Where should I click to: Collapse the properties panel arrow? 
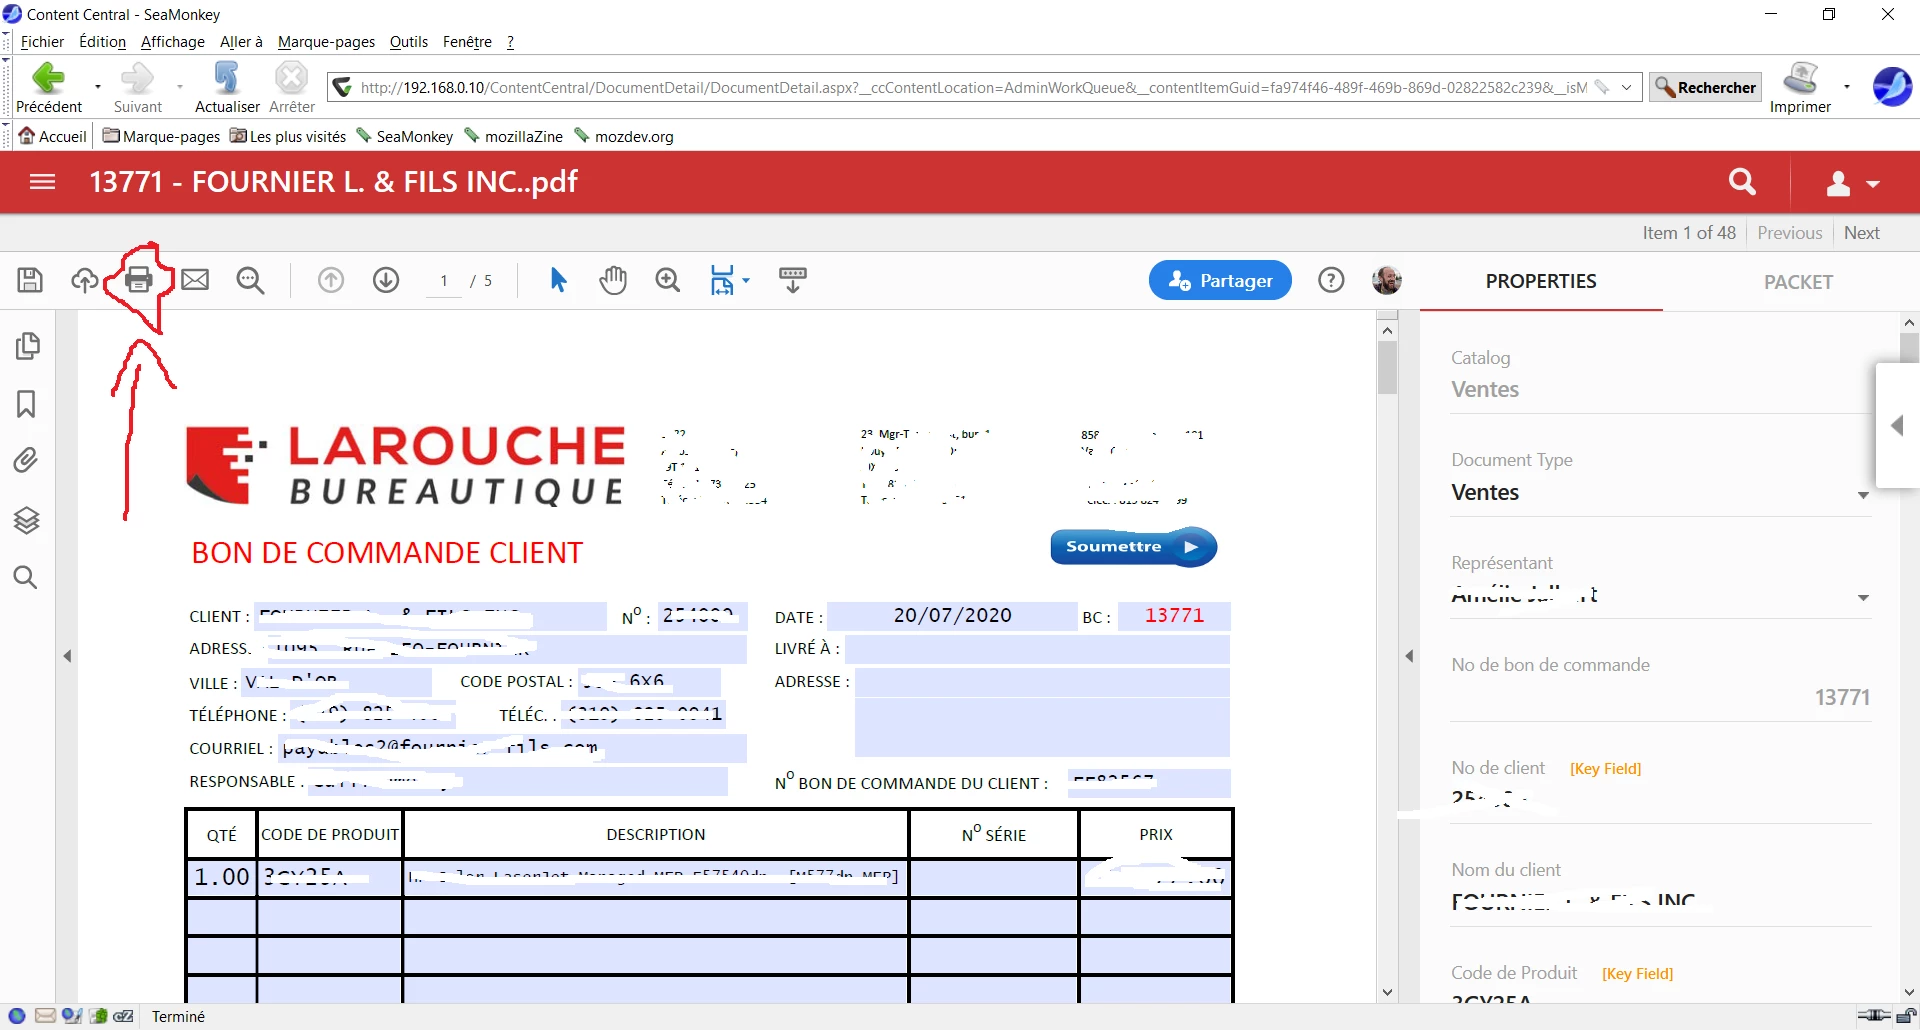[x=1409, y=656]
